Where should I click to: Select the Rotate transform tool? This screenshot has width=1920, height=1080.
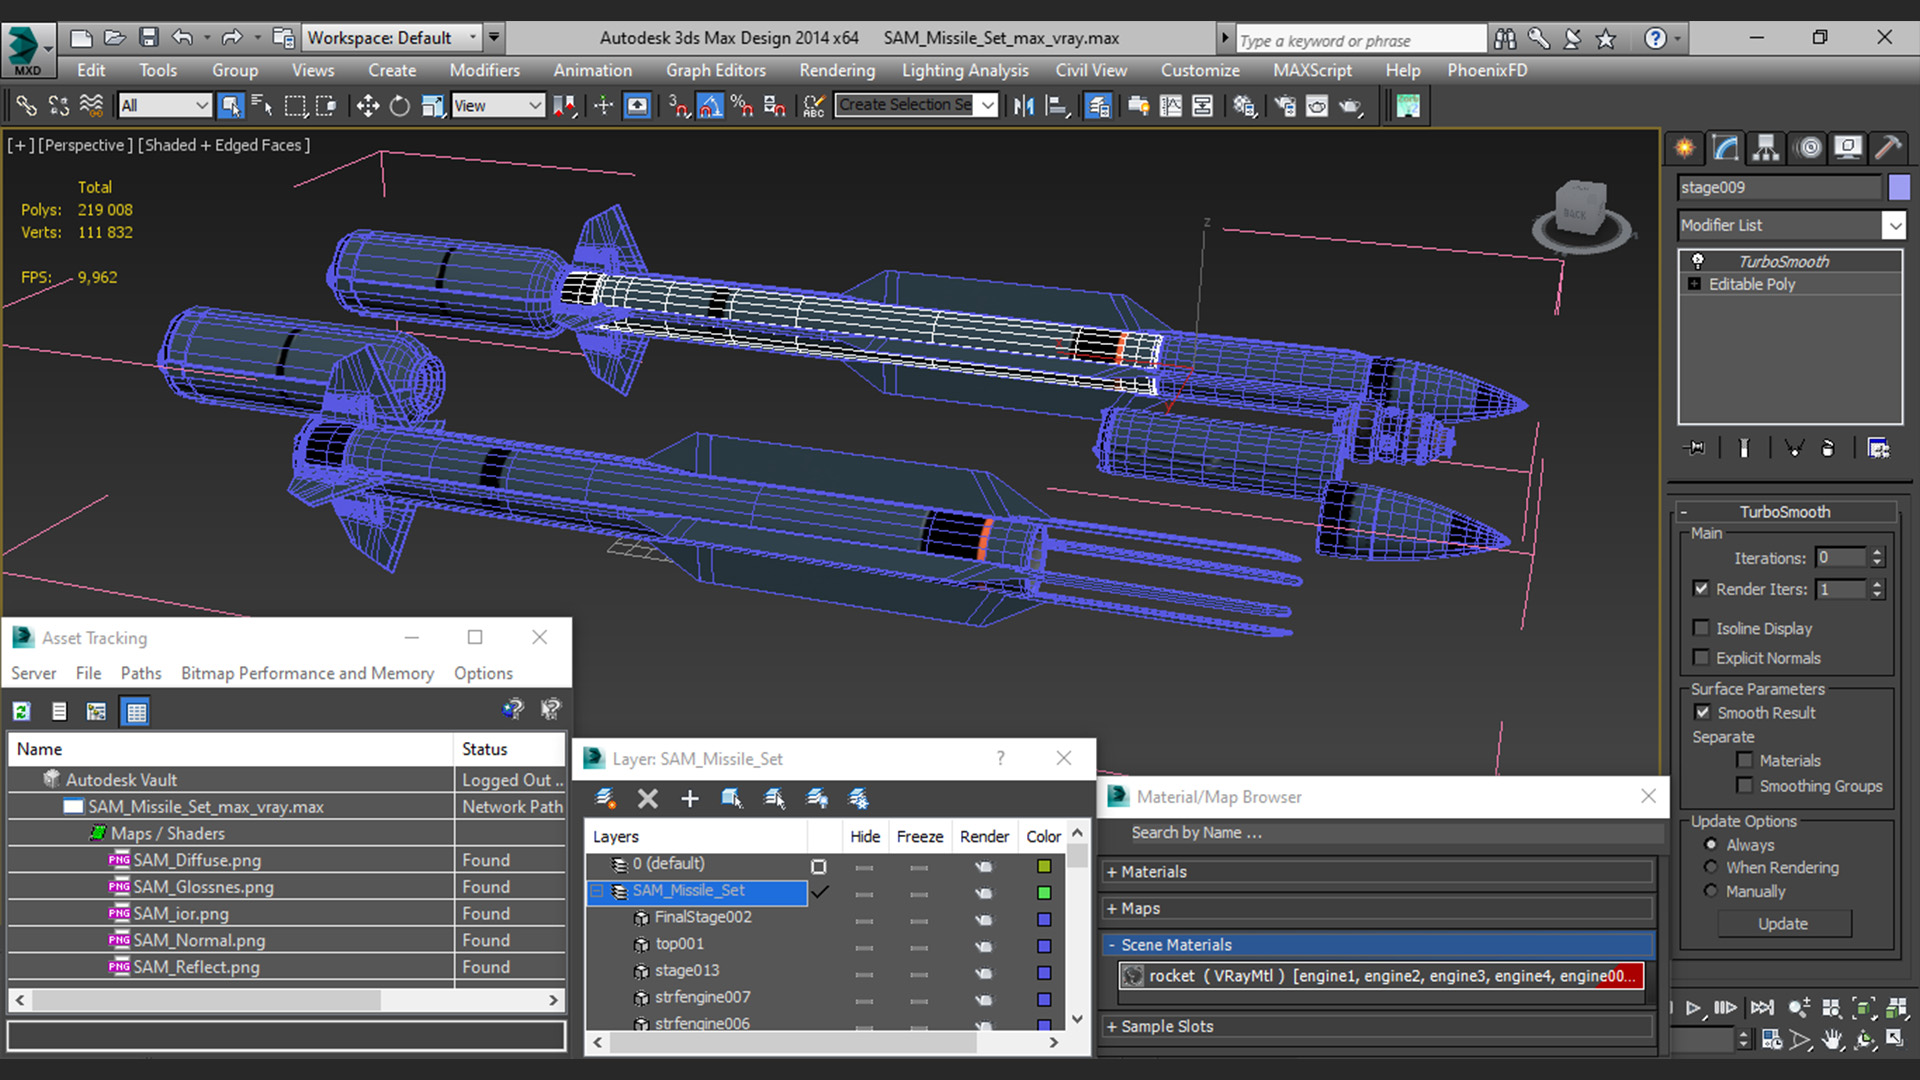[399, 105]
